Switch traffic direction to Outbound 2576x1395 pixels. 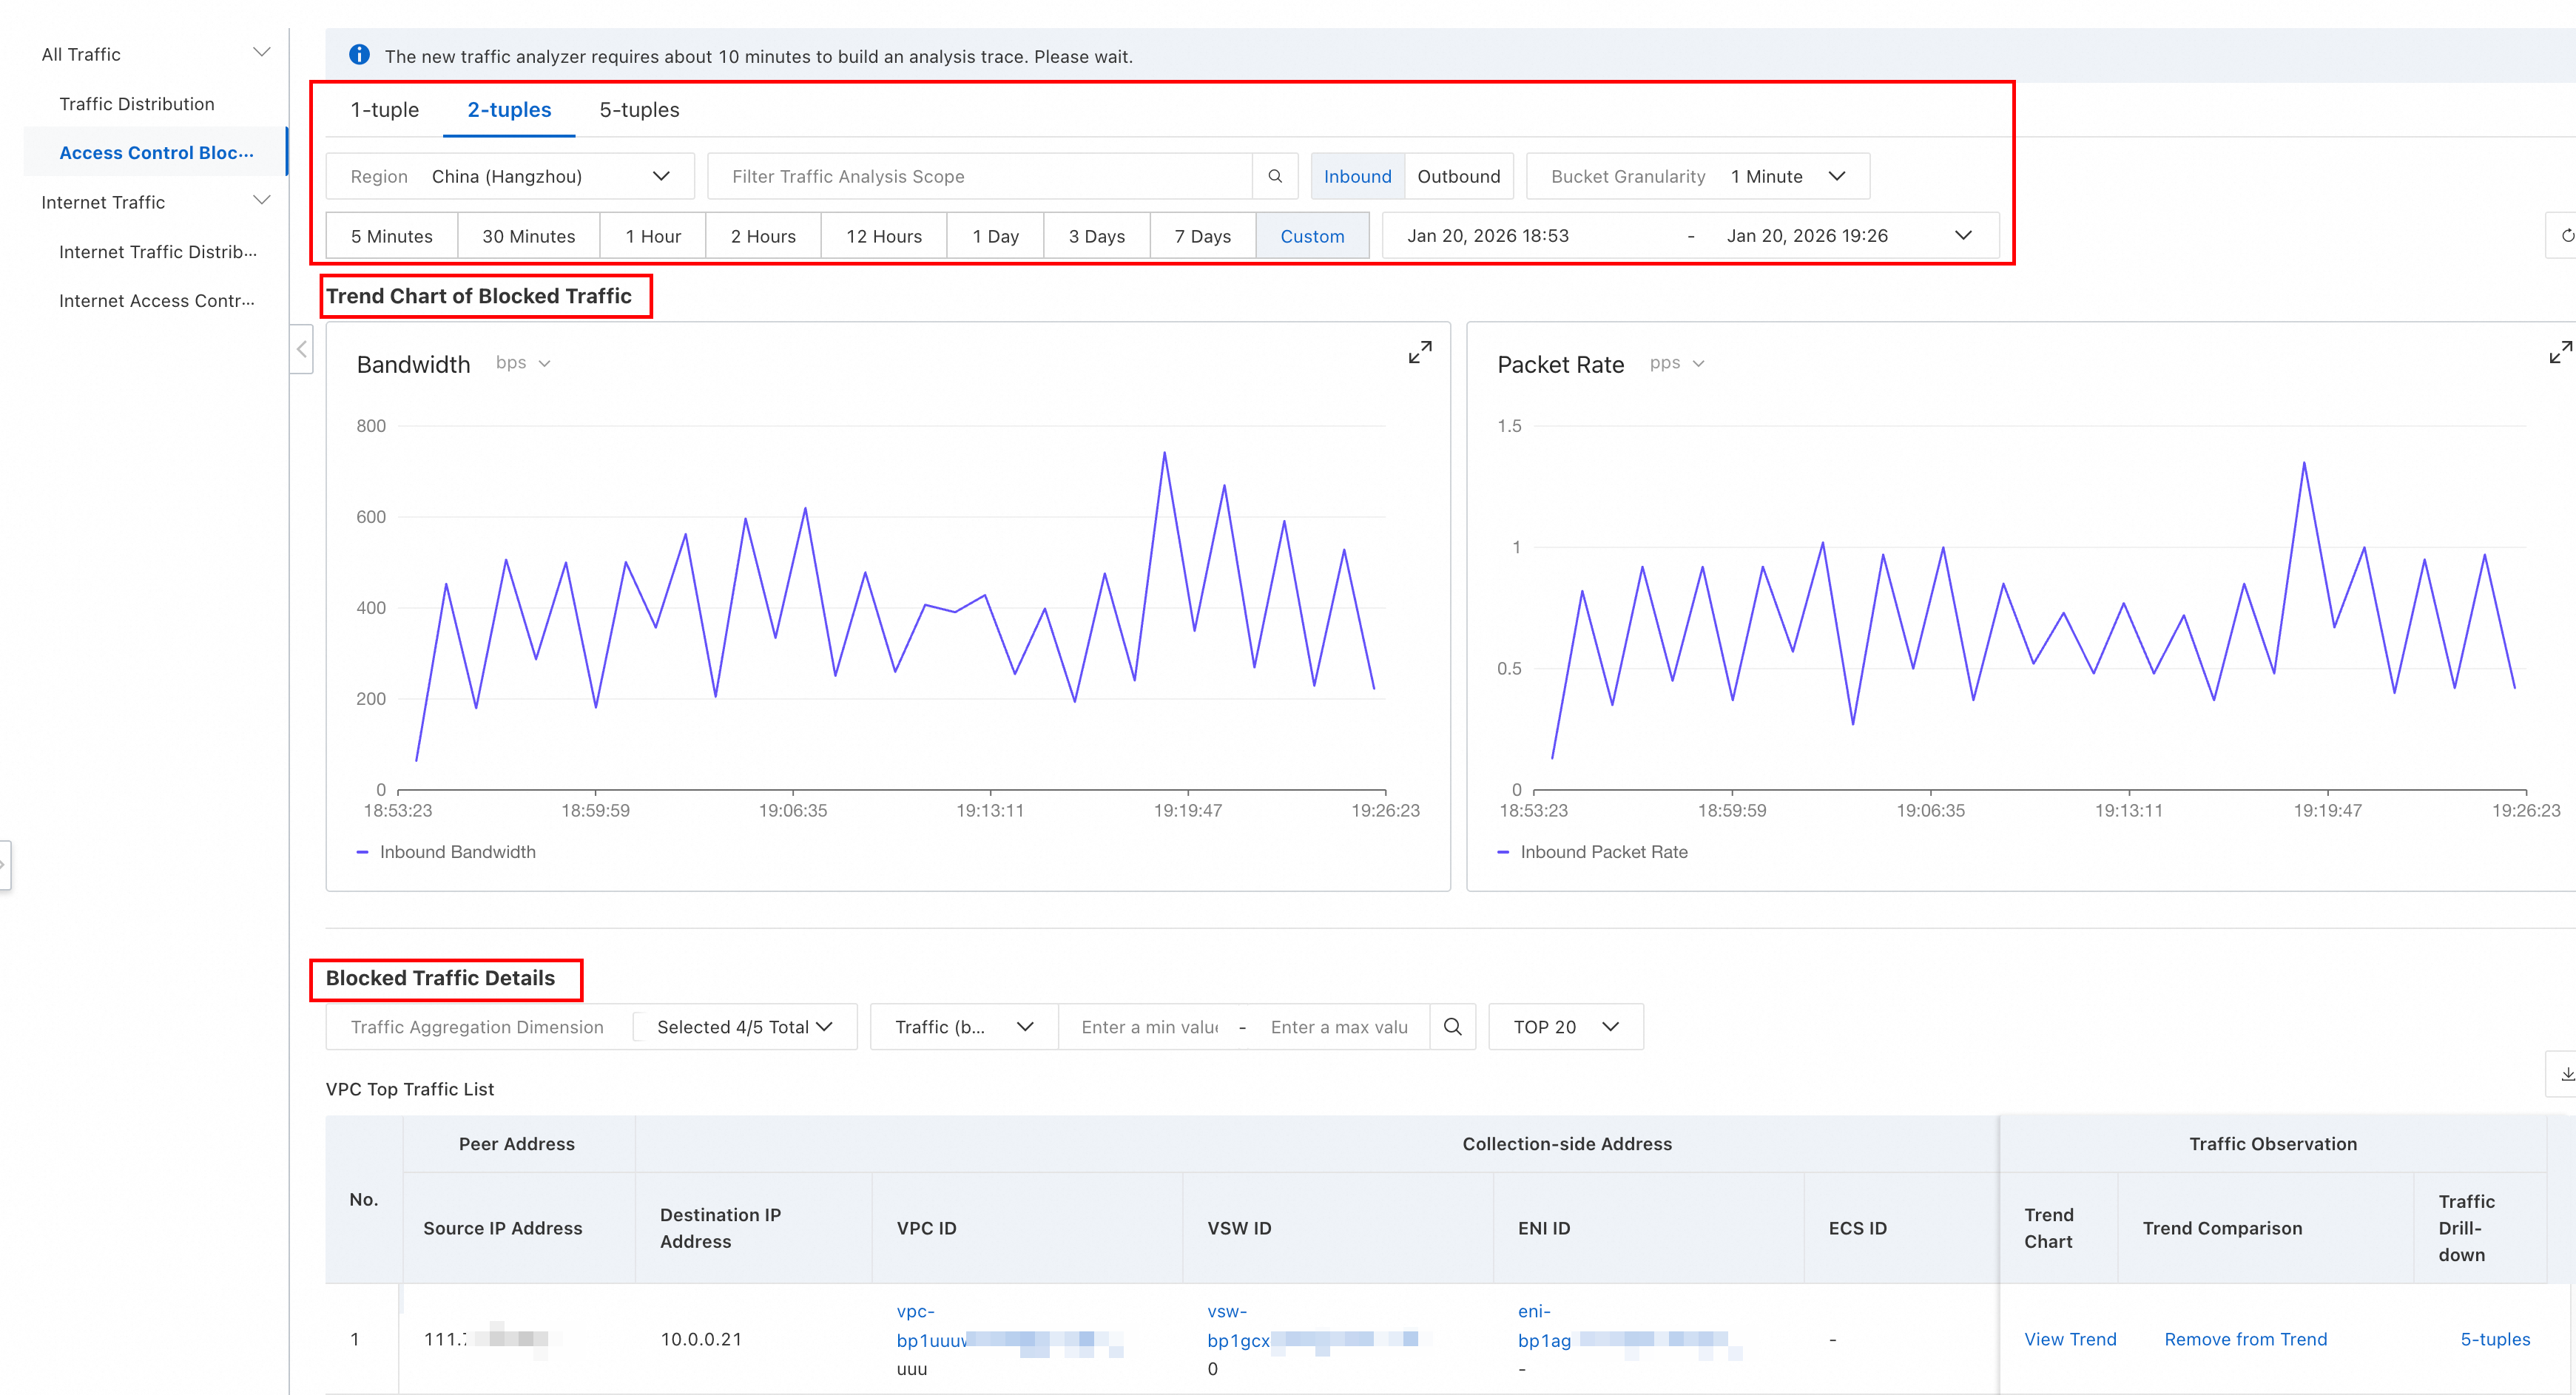point(1458,176)
